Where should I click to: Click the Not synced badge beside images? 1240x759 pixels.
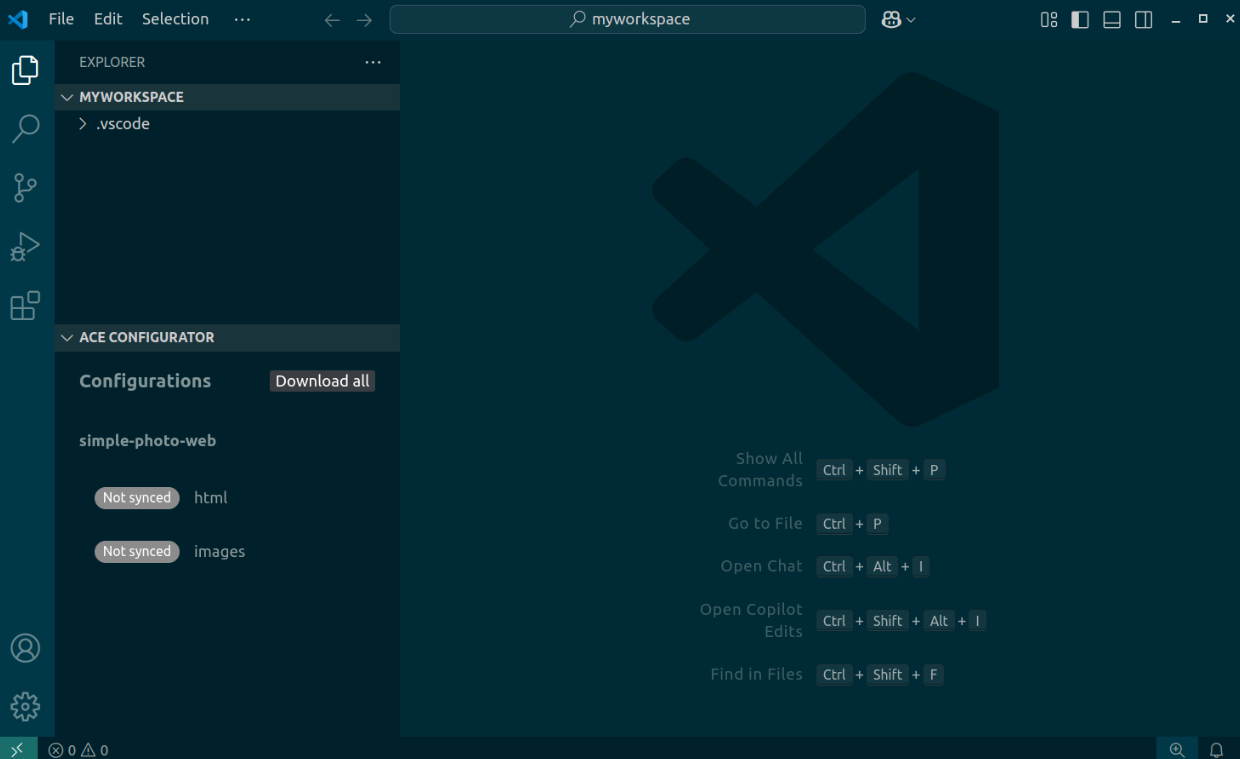tap(137, 552)
